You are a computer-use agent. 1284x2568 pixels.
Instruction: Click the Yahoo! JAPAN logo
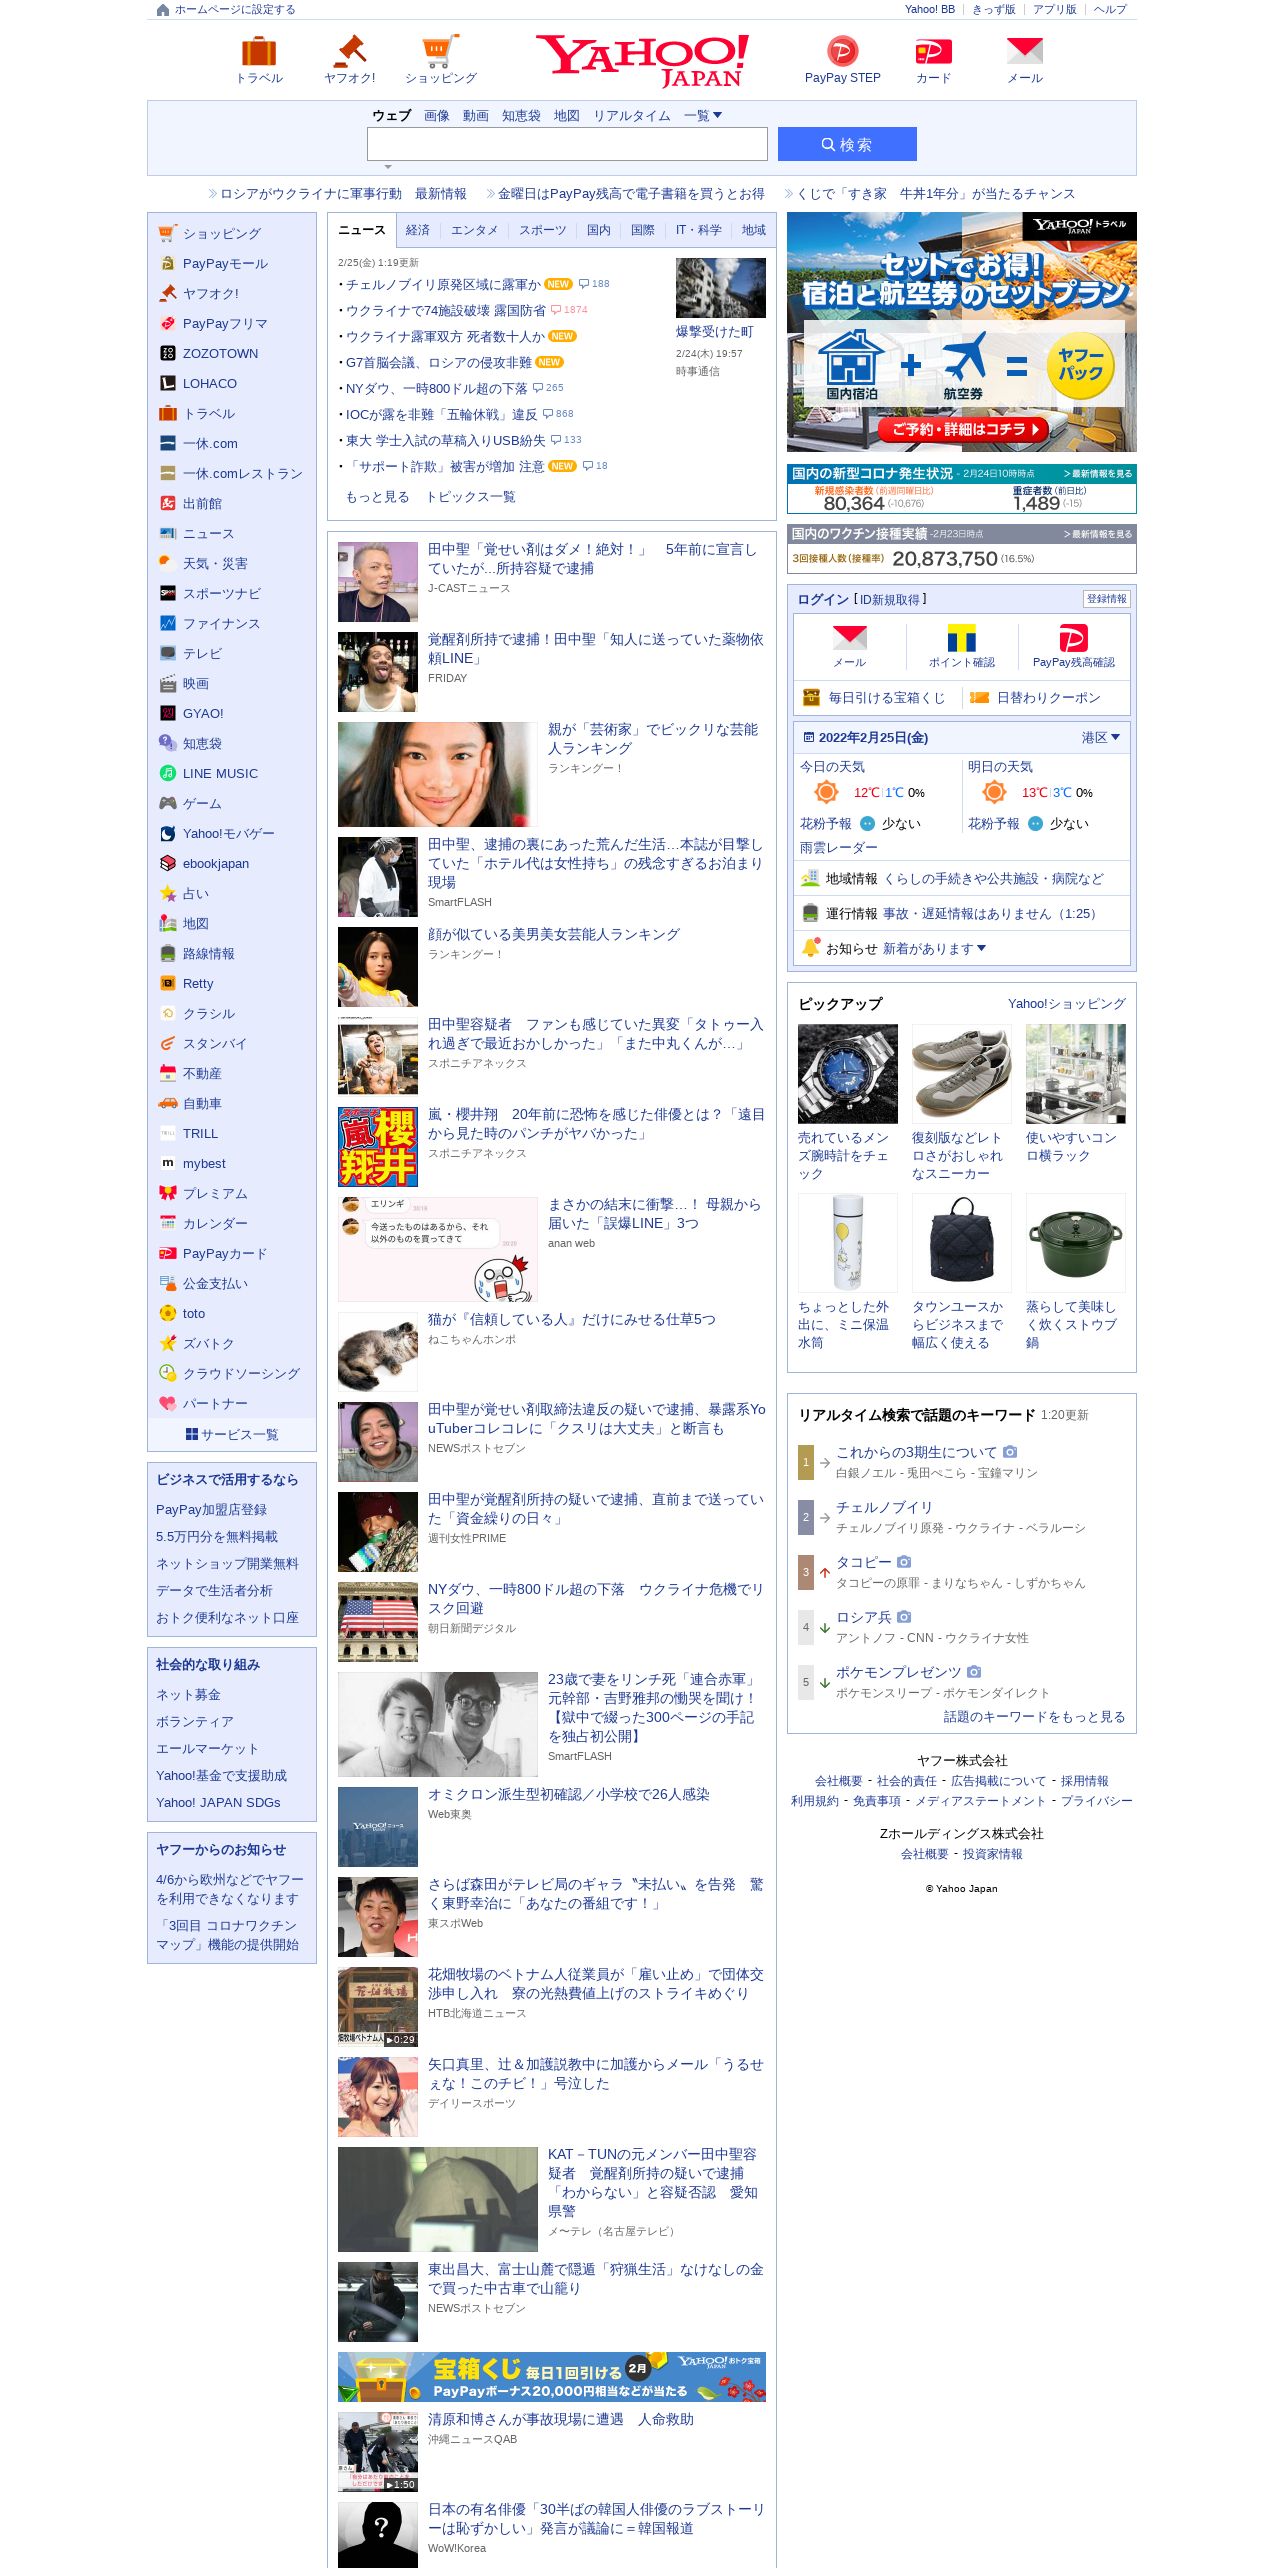(642, 61)
